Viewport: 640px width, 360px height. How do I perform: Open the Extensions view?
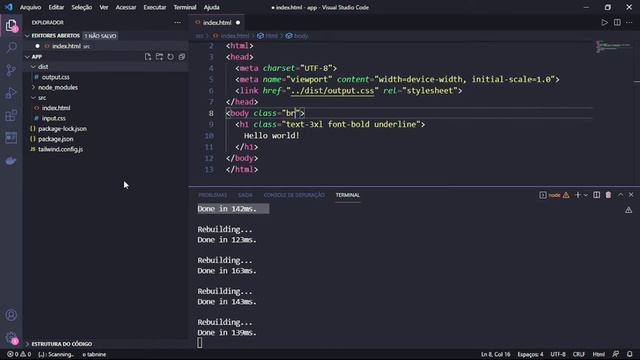click(11, 116)
